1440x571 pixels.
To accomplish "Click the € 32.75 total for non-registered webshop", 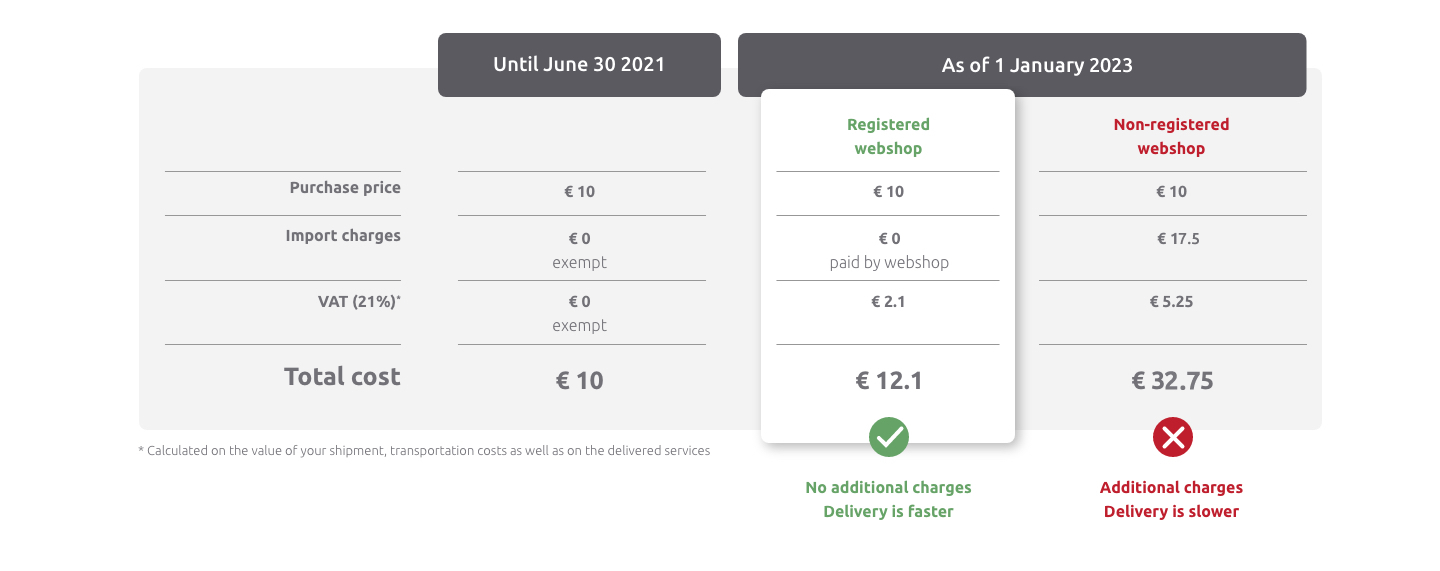I will (x=1172, y=380).
